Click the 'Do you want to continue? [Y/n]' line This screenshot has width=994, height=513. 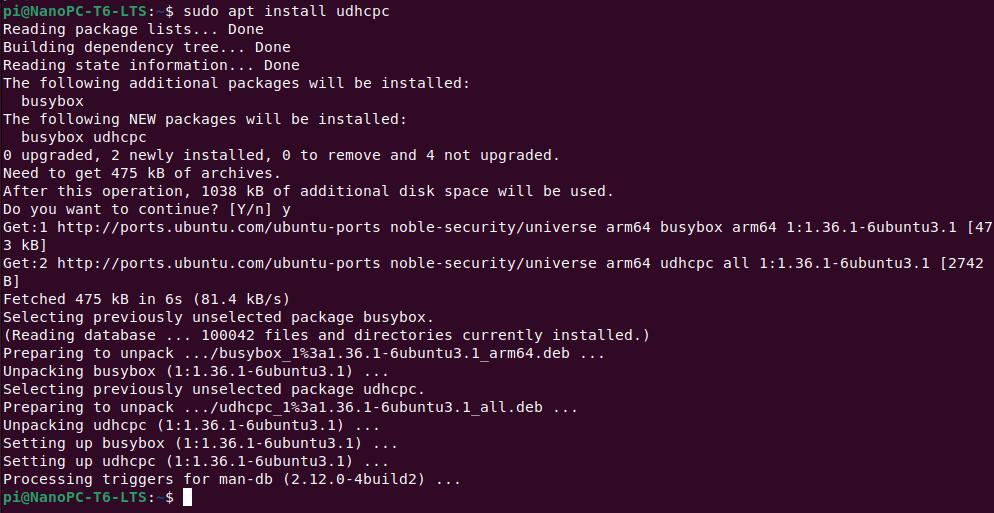[x=147, y=209]
